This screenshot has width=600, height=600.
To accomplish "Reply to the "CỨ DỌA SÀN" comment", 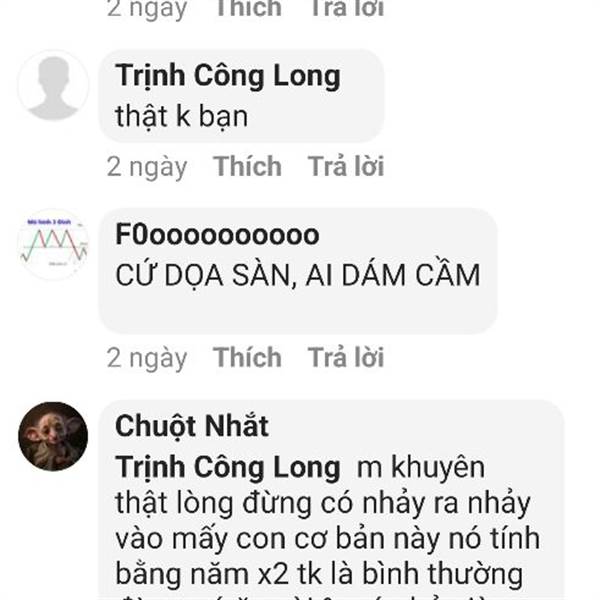I will [x=346, y=357].
